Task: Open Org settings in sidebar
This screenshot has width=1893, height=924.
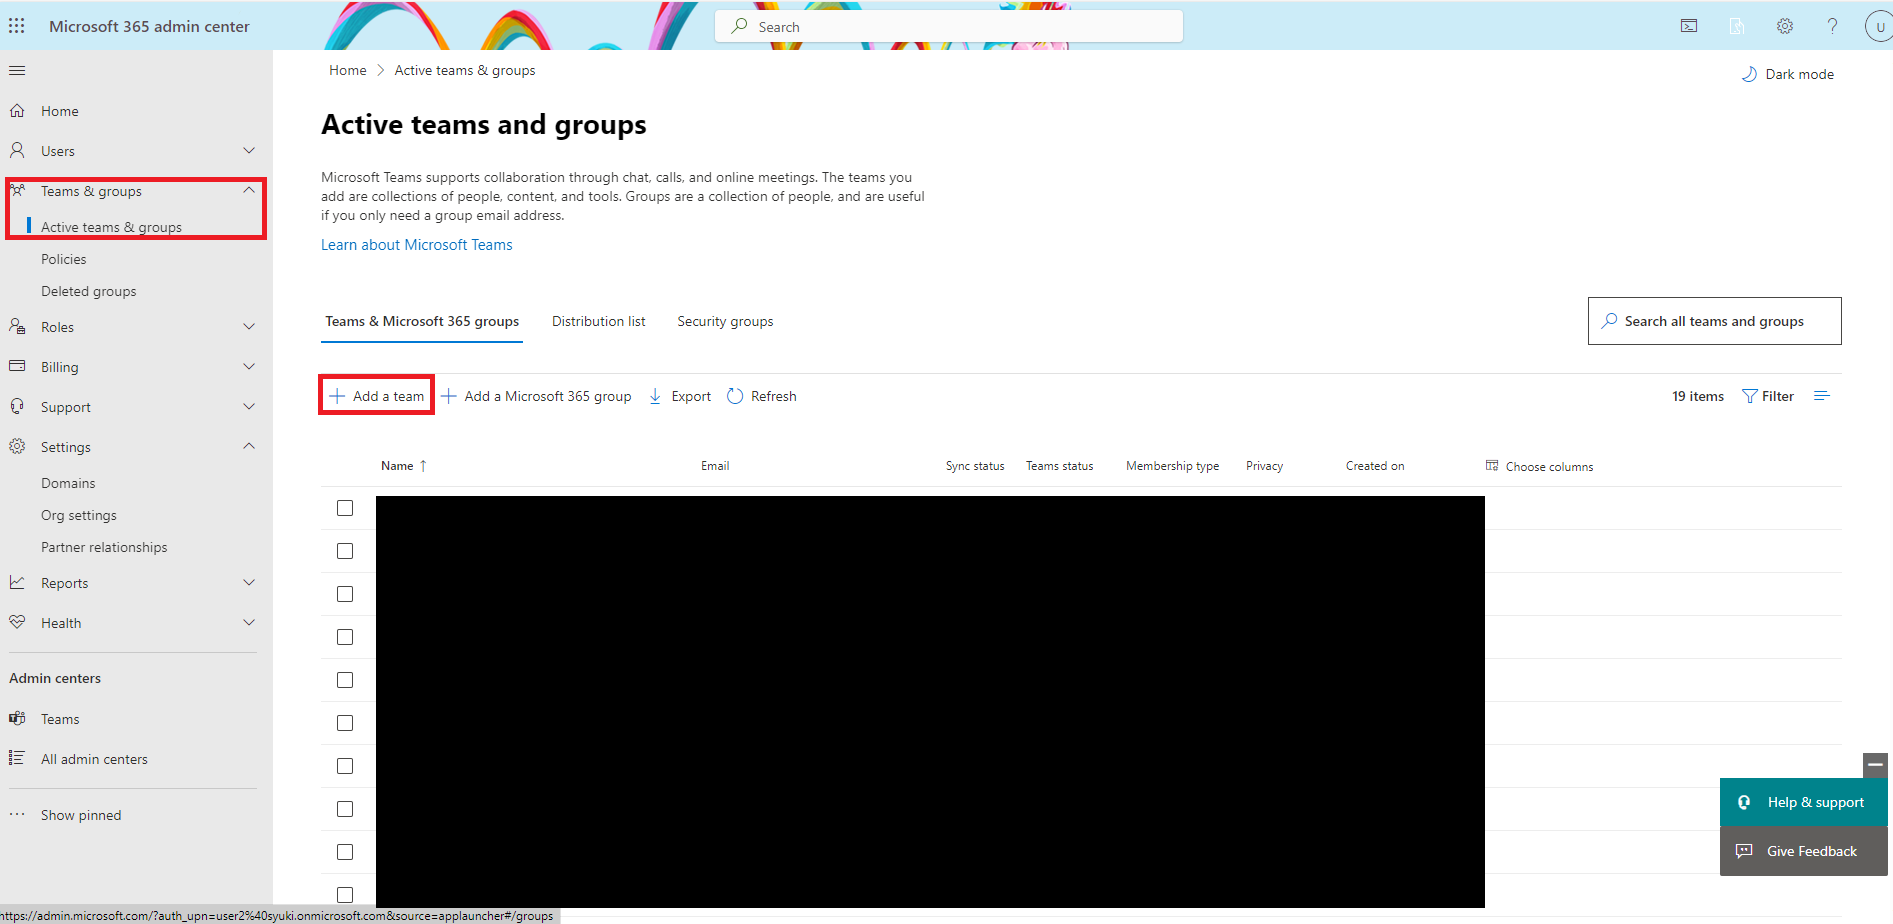Action: pos(79,515)
